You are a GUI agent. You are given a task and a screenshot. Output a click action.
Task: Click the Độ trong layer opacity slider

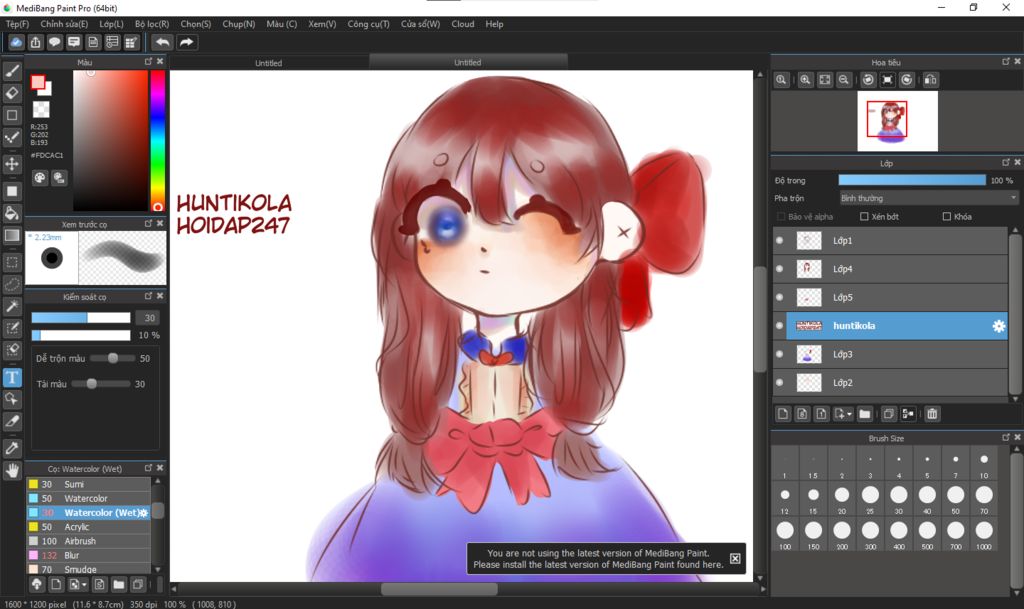[x=912, y=180]
